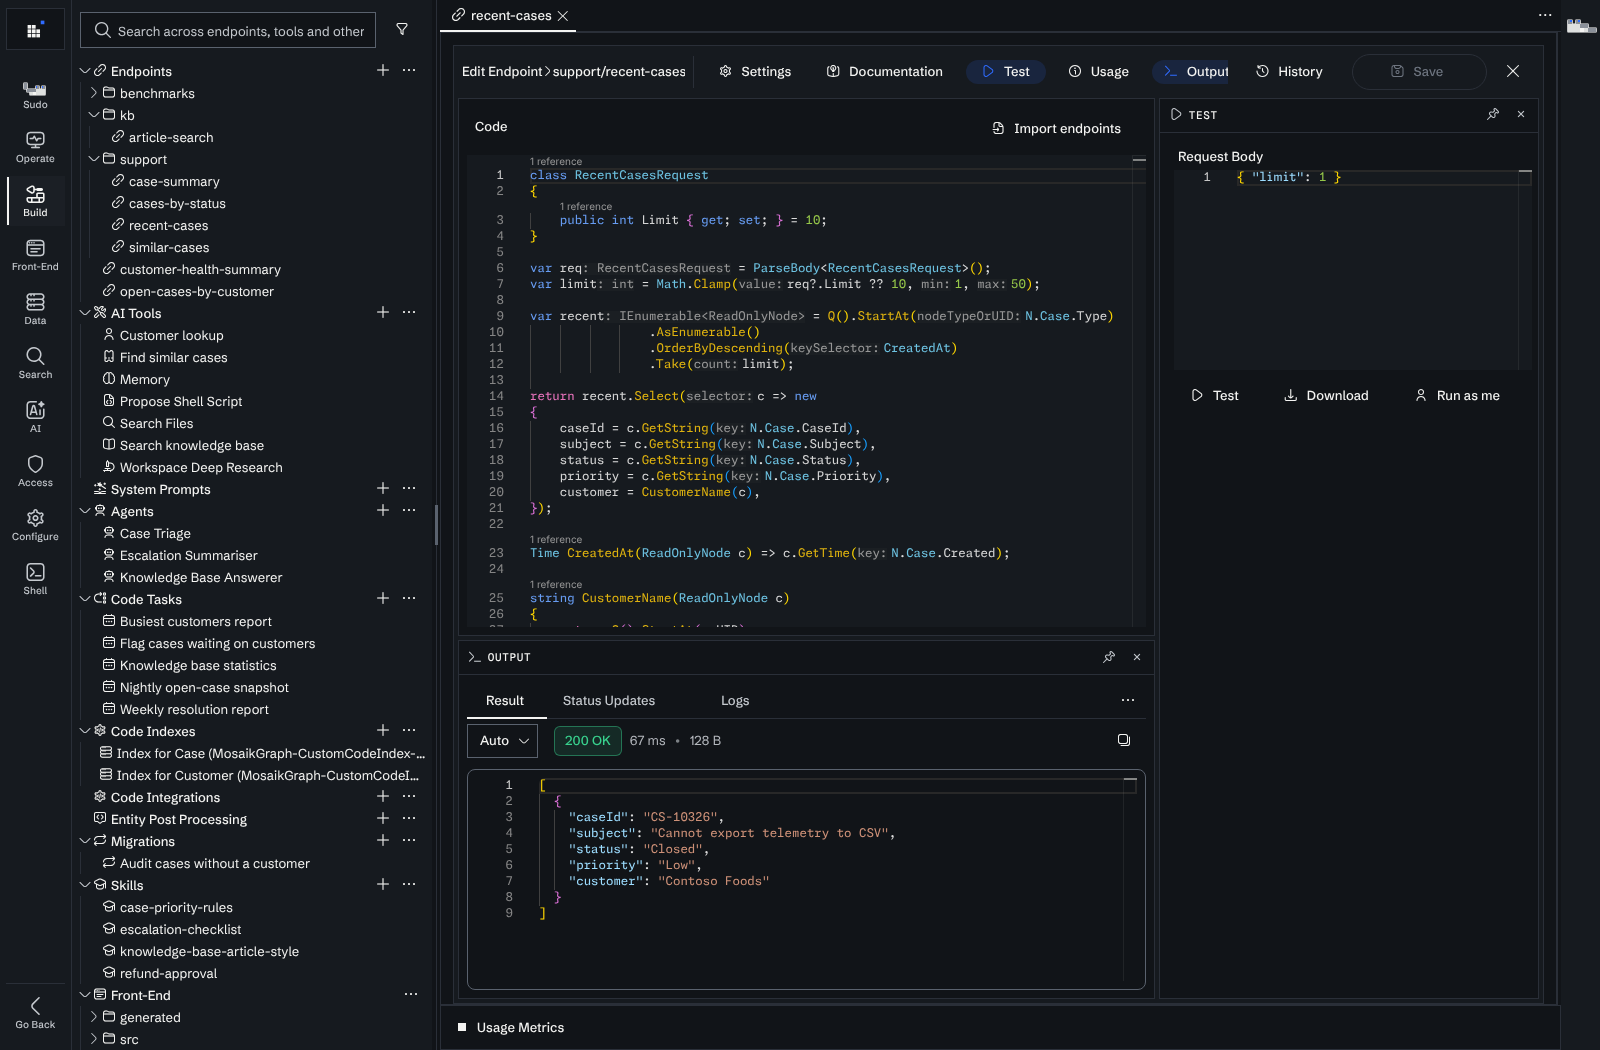Click the Import endpoints button

pyautogui.click(x=1056, y=128)
